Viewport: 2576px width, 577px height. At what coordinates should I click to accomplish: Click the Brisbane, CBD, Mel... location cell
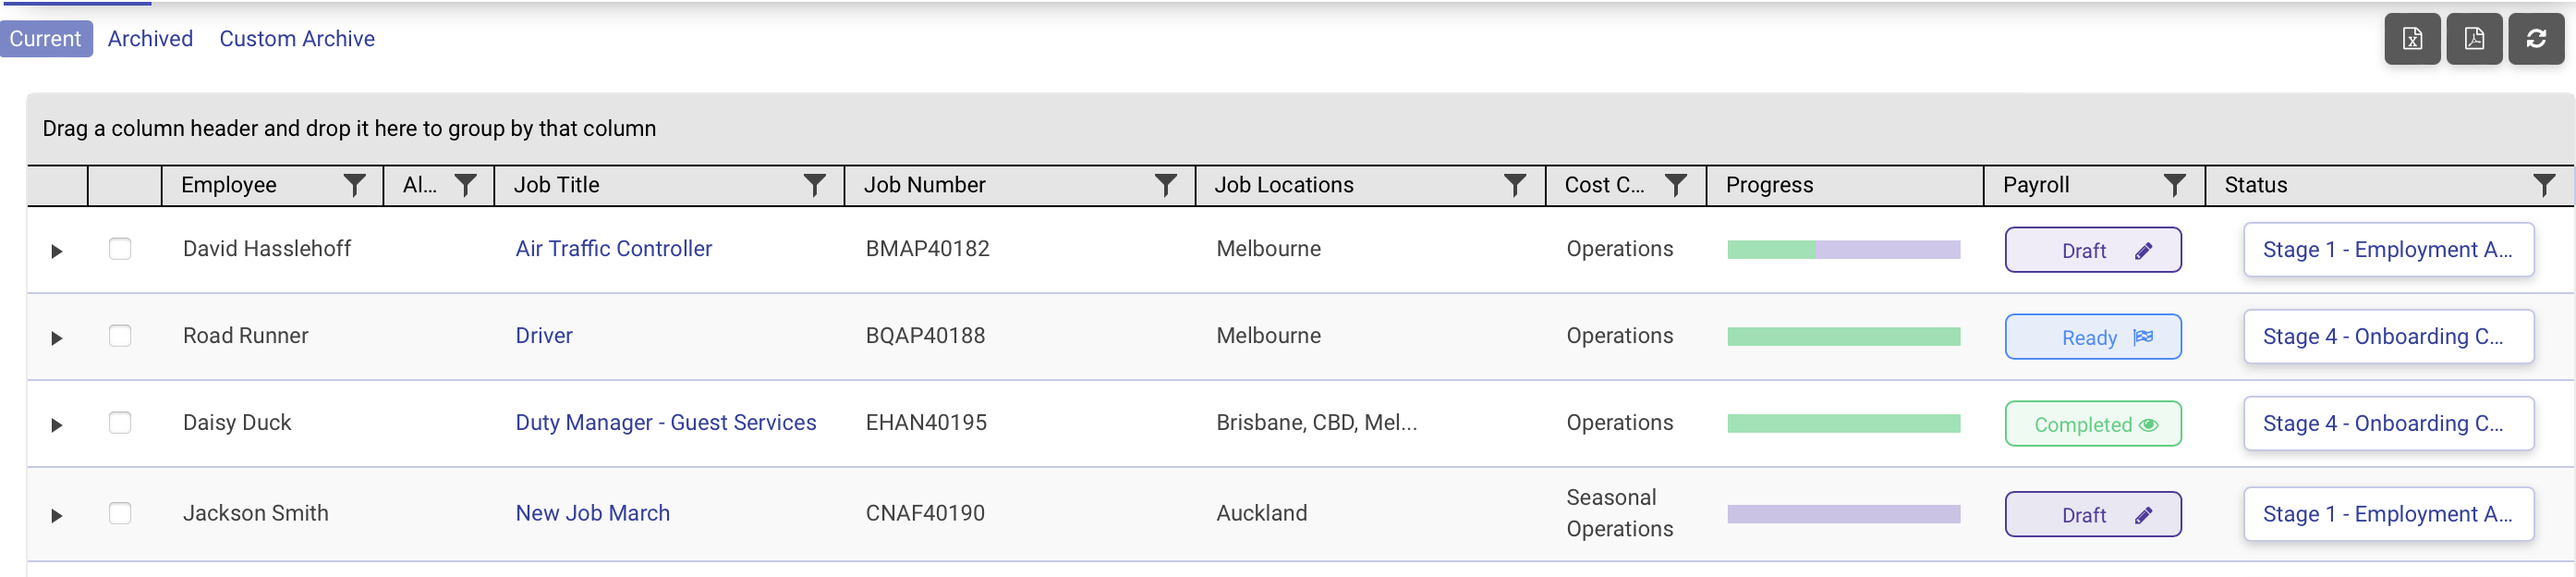[x=1316, y=423]
